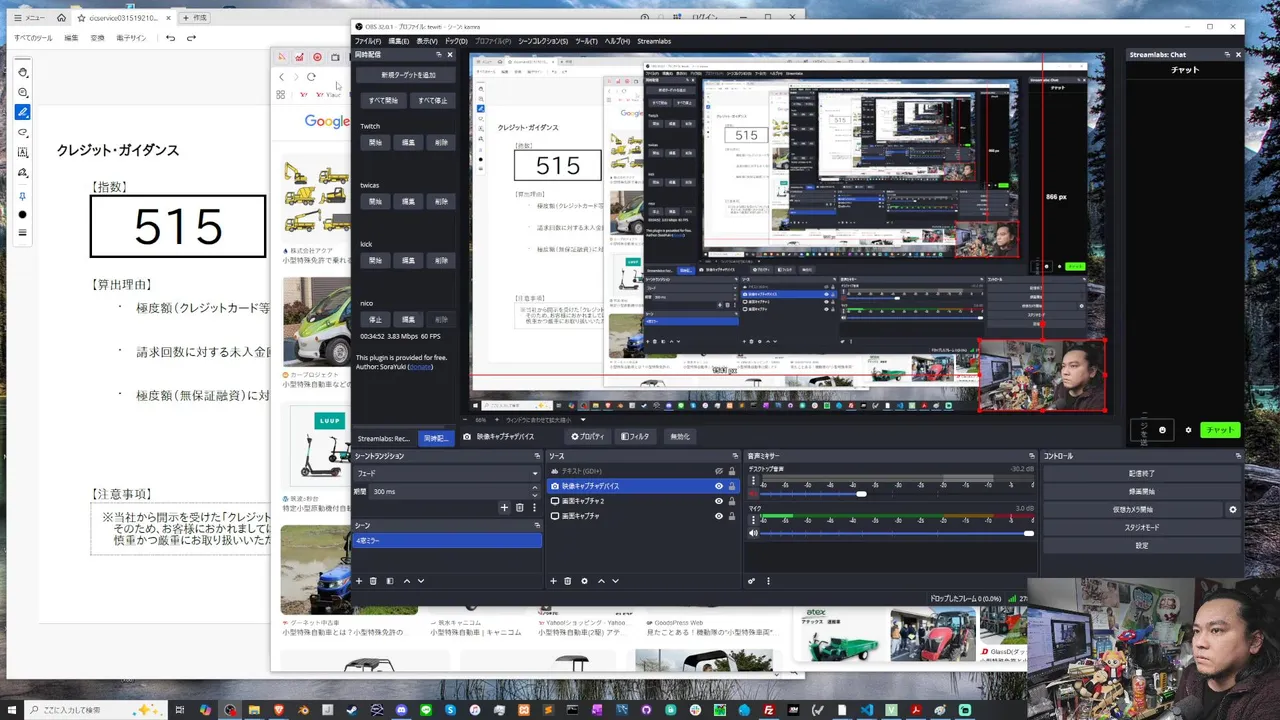Image resolution: width=1280 pixels, height=720 pixels.
Task: Open OBS 編集(E) menu
Action: (x=398, y=41)
